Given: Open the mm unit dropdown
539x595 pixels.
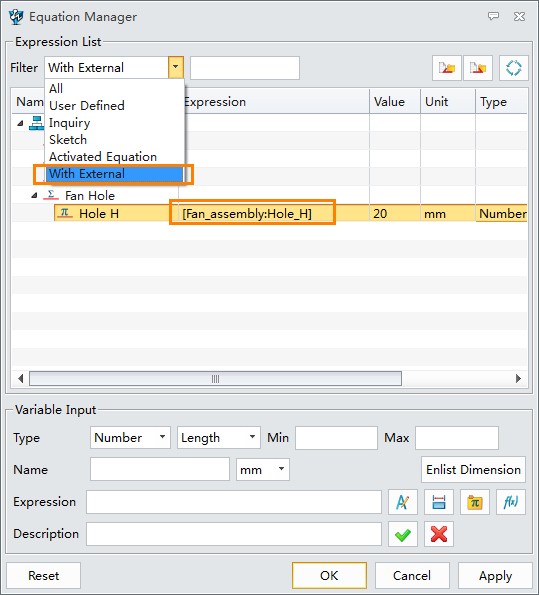Looking at the screenshot, I should [x=263, y=470].
